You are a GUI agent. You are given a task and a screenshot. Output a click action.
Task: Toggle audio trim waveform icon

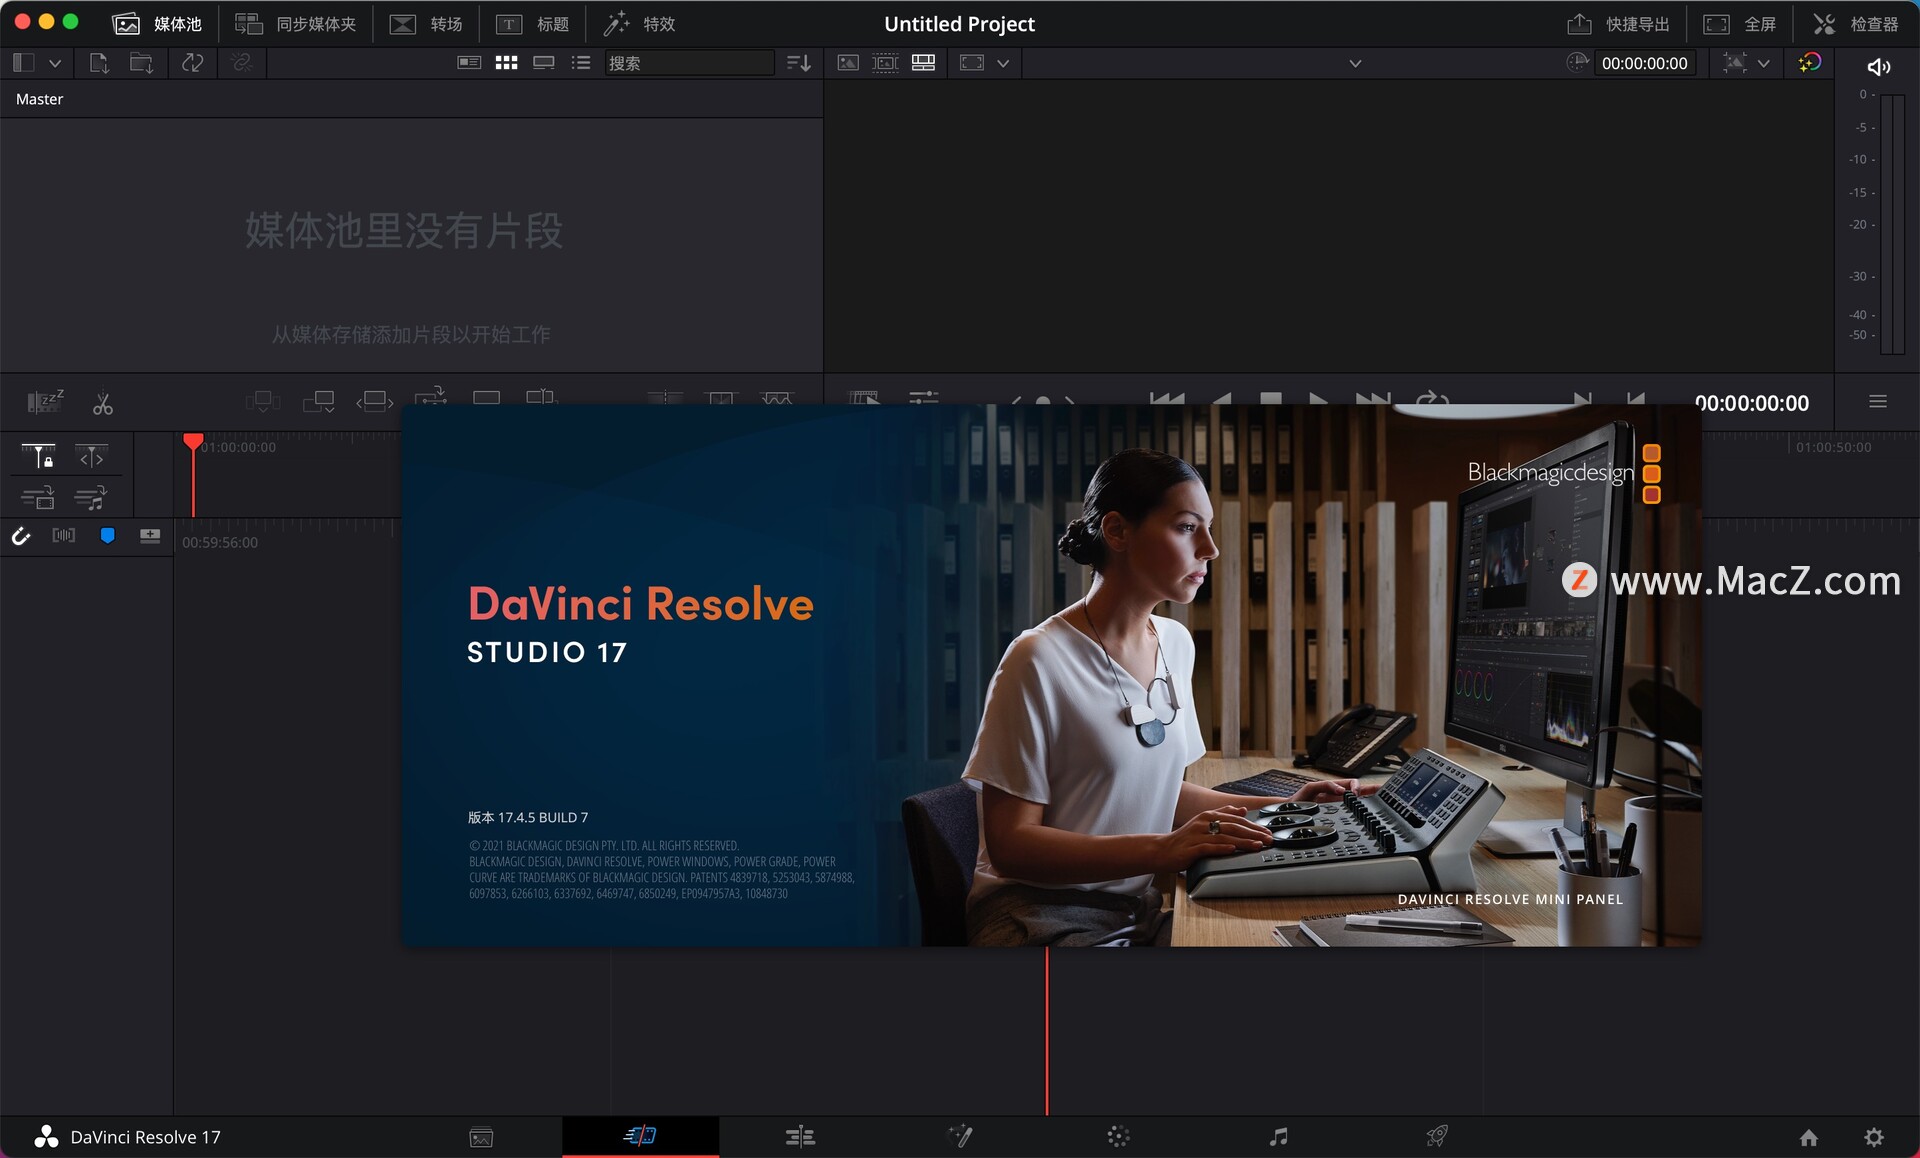(x=64, y=536)
